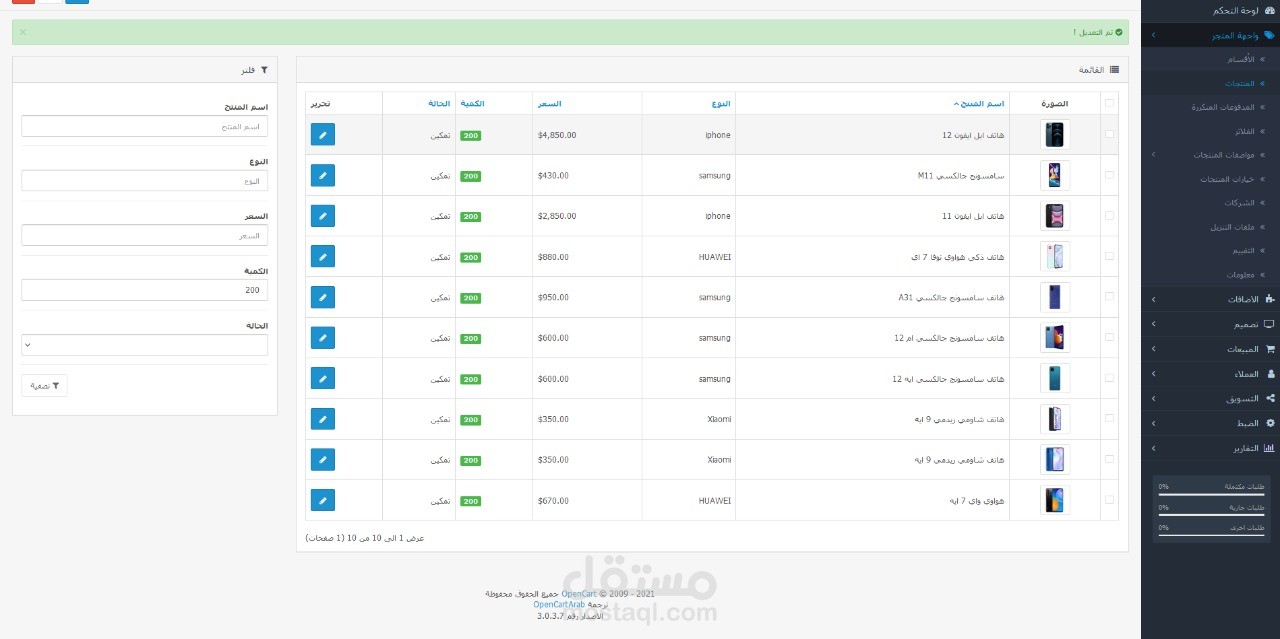Open the iPhone 12 product thumbnail
This screenshot has width=1280, height=639.
(1055, 135)
